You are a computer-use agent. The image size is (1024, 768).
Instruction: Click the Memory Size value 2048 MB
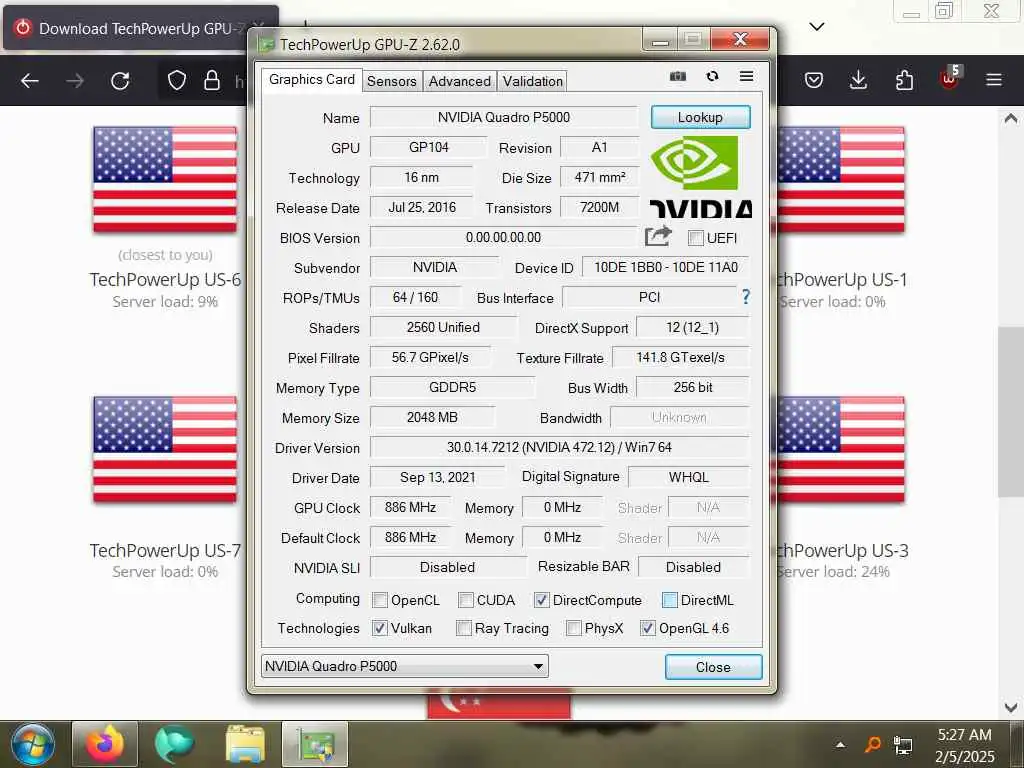pyautogui.click(x=432, y=417)
